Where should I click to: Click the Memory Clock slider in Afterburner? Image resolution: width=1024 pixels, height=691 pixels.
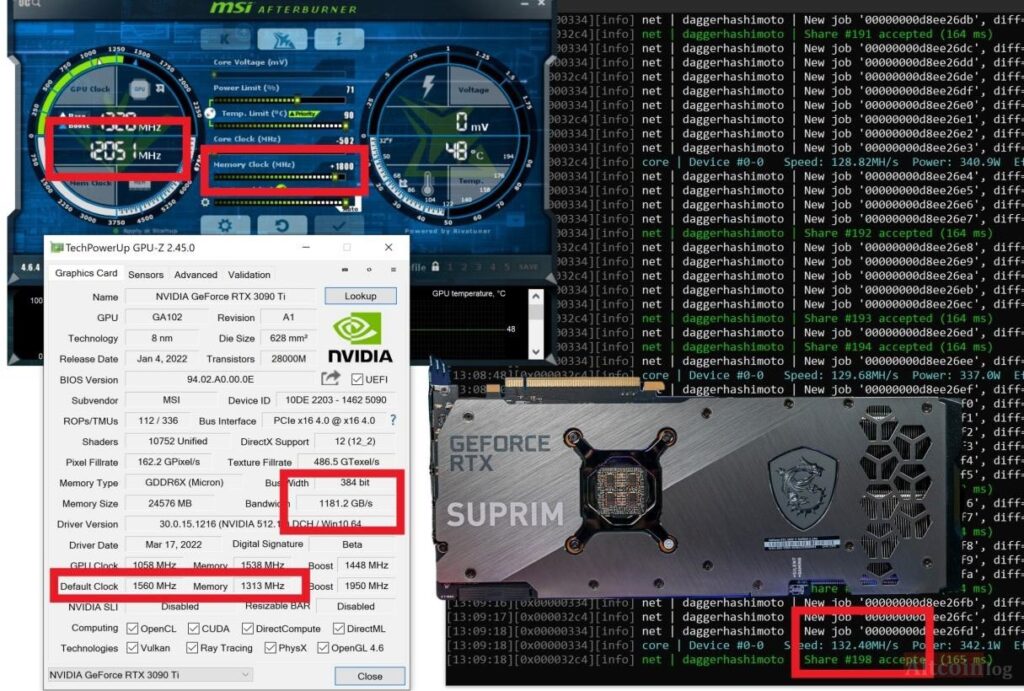pyautogui.click(x=280, y=177)
